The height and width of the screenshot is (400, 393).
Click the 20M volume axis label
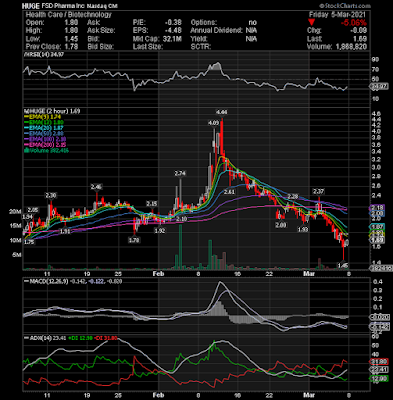(x=16, y=211)
